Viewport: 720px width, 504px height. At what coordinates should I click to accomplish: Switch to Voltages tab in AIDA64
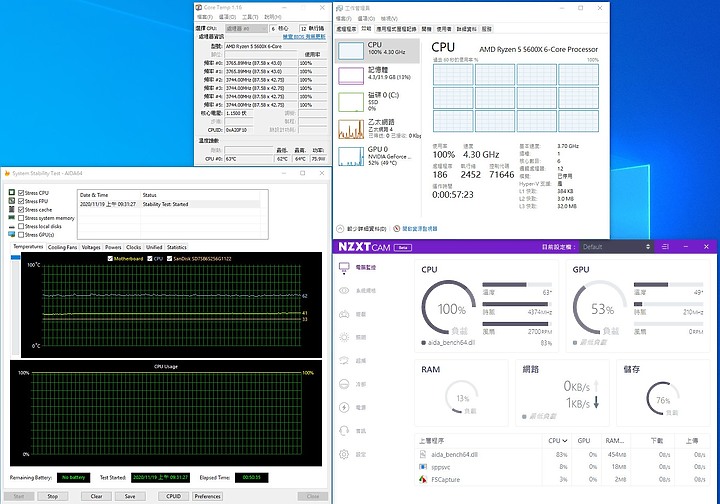tap(91, 247)
